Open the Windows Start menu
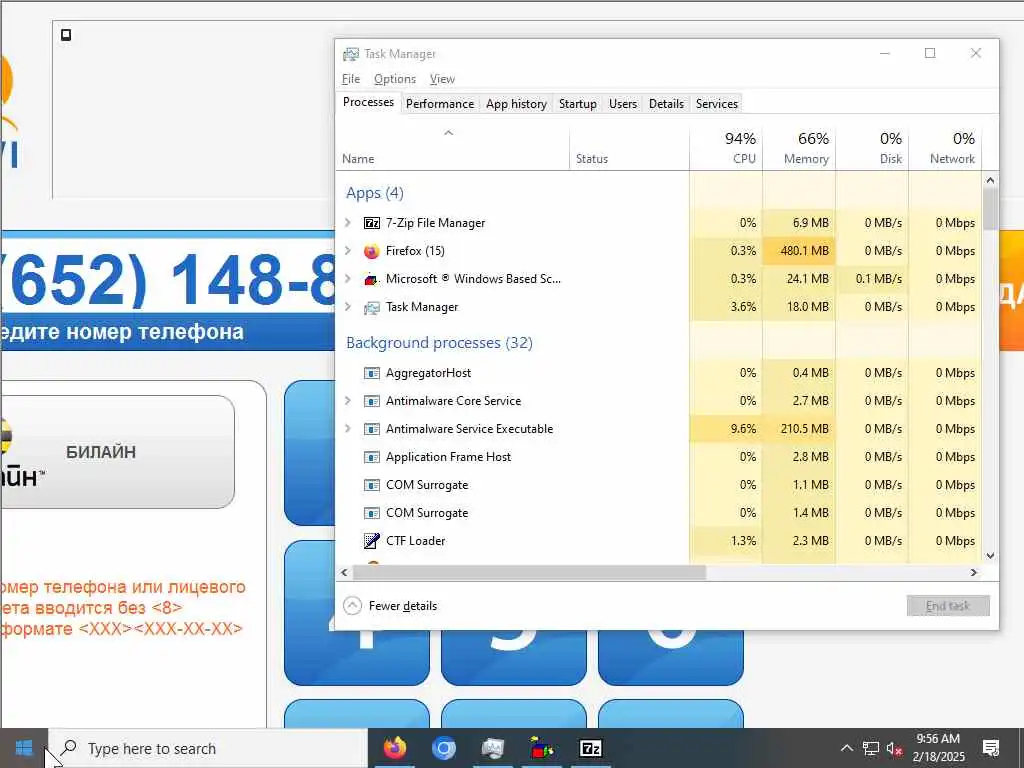This screenshot has height=768, width=1024. click(x=24, y=748)
